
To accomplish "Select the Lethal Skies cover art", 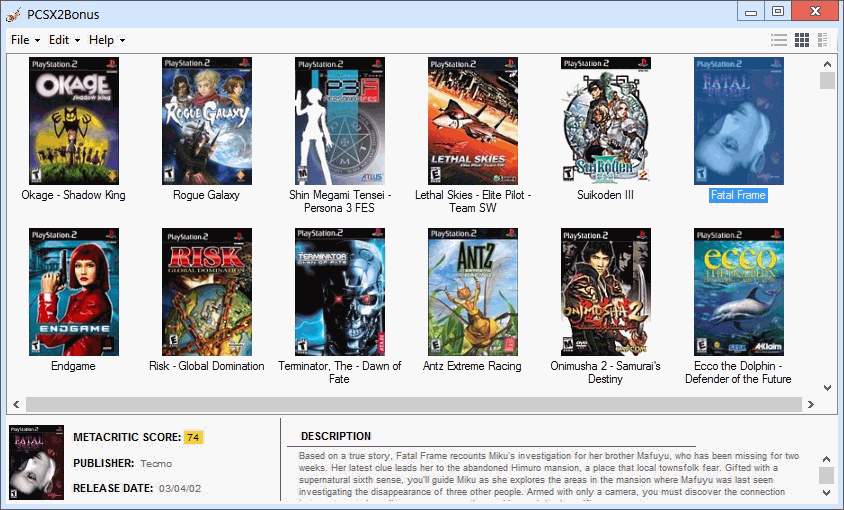I will (473, 121).
